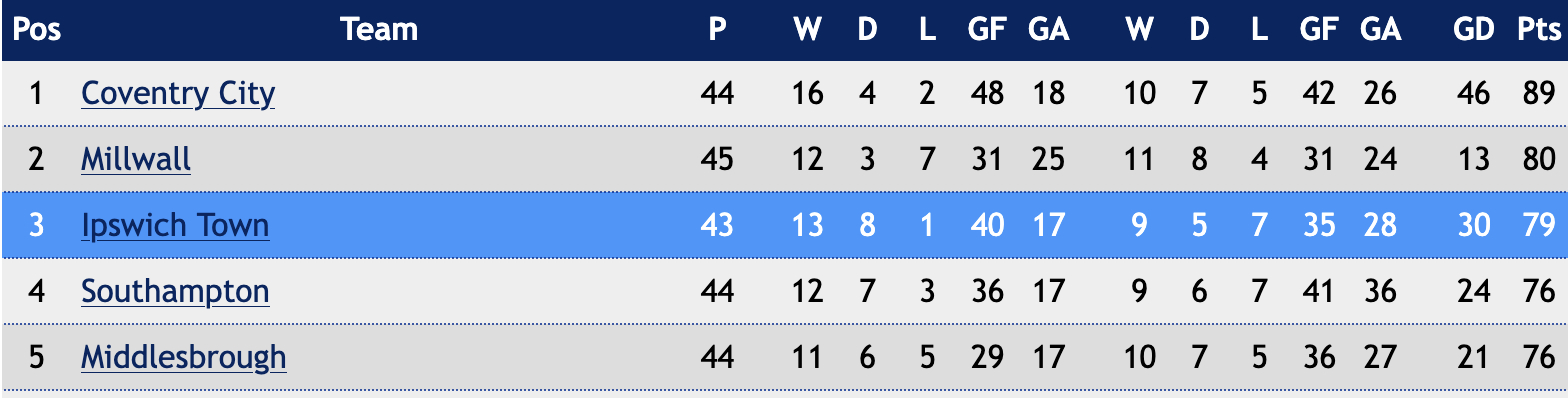
Task: Click the P (played) column header
Action: click(x=717, y=29)
